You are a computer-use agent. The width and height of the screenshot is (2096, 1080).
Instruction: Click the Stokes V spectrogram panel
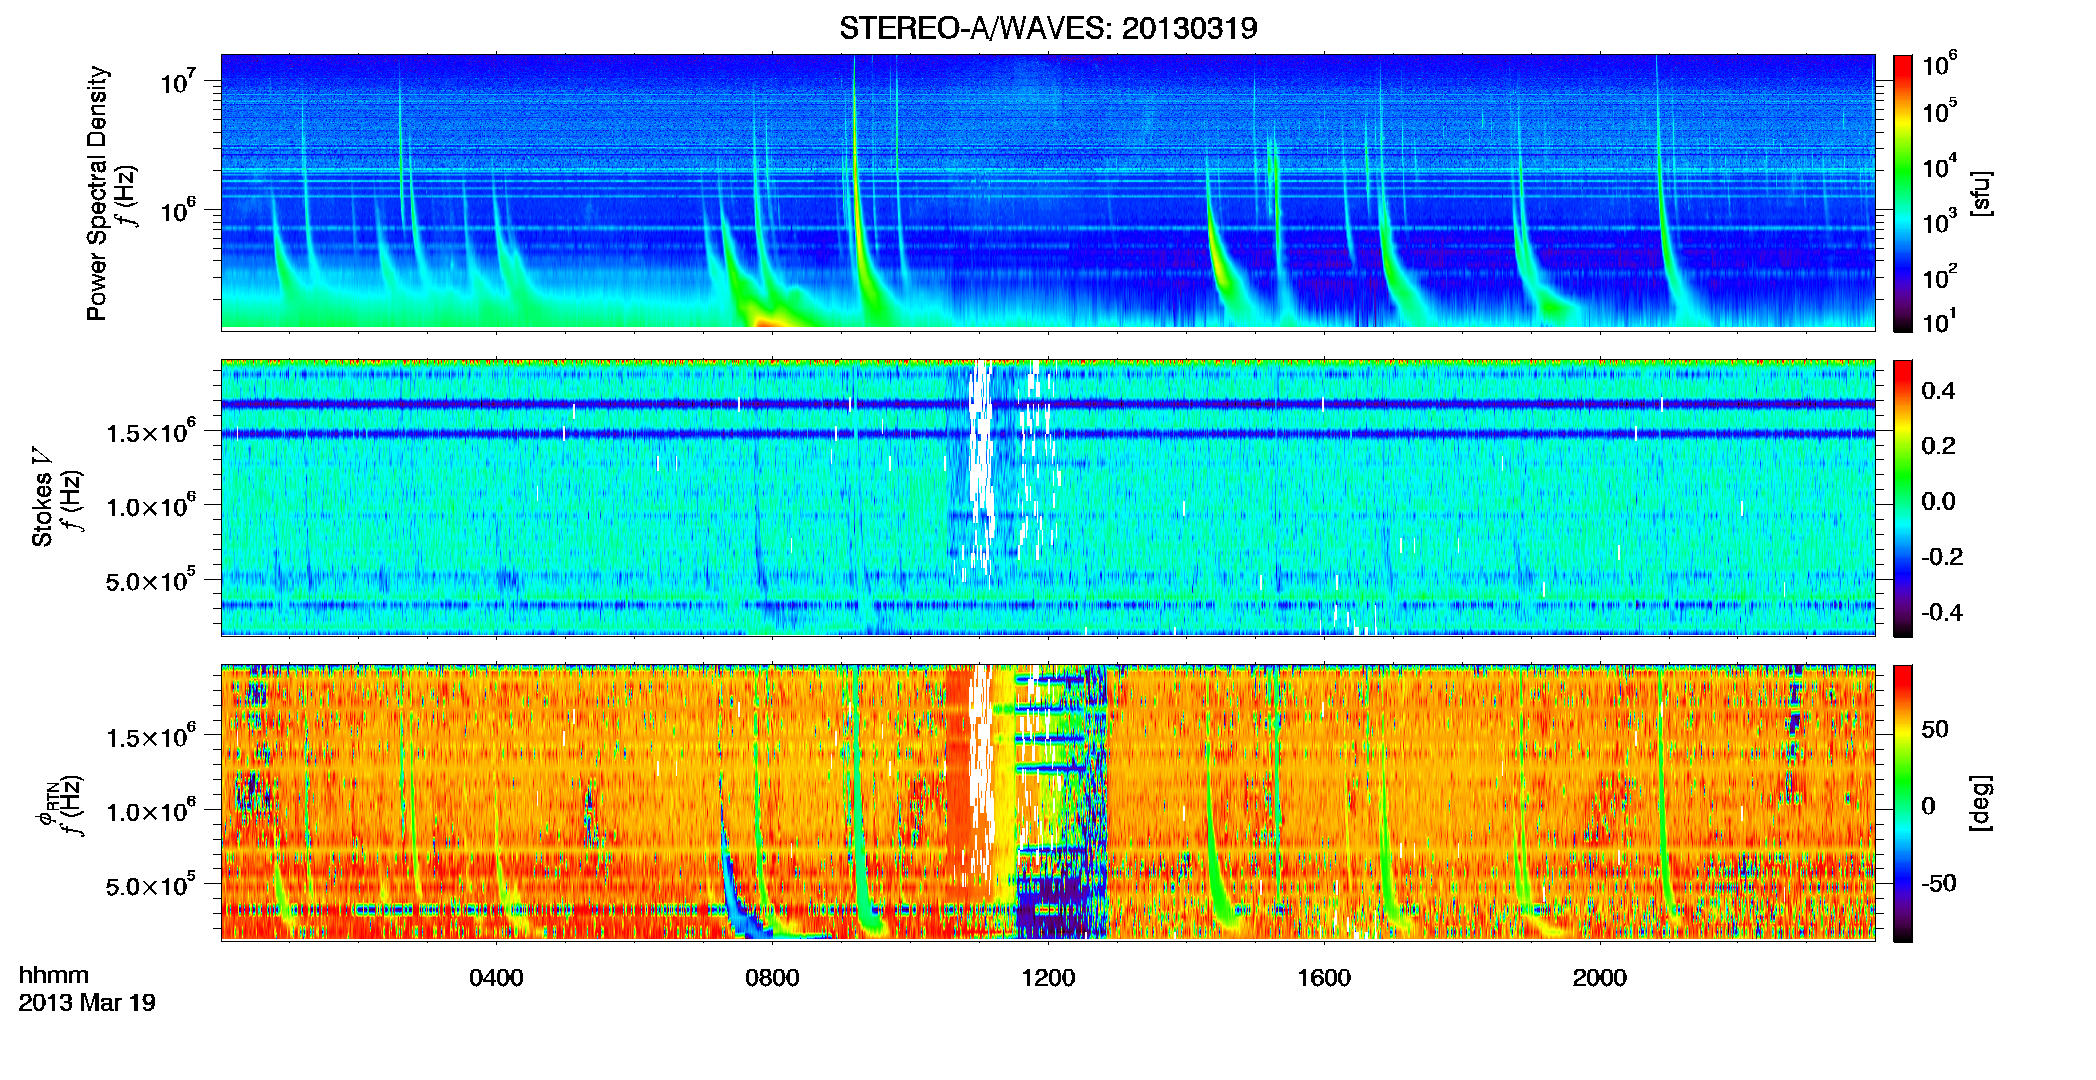[1048, 497]
